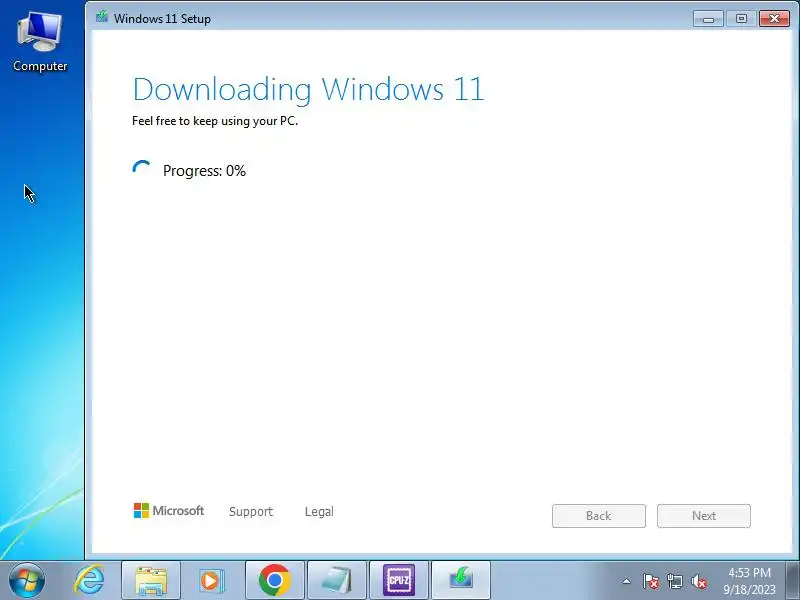Click 'Feel free to keep using your PC.'

[x=215, y=121]
